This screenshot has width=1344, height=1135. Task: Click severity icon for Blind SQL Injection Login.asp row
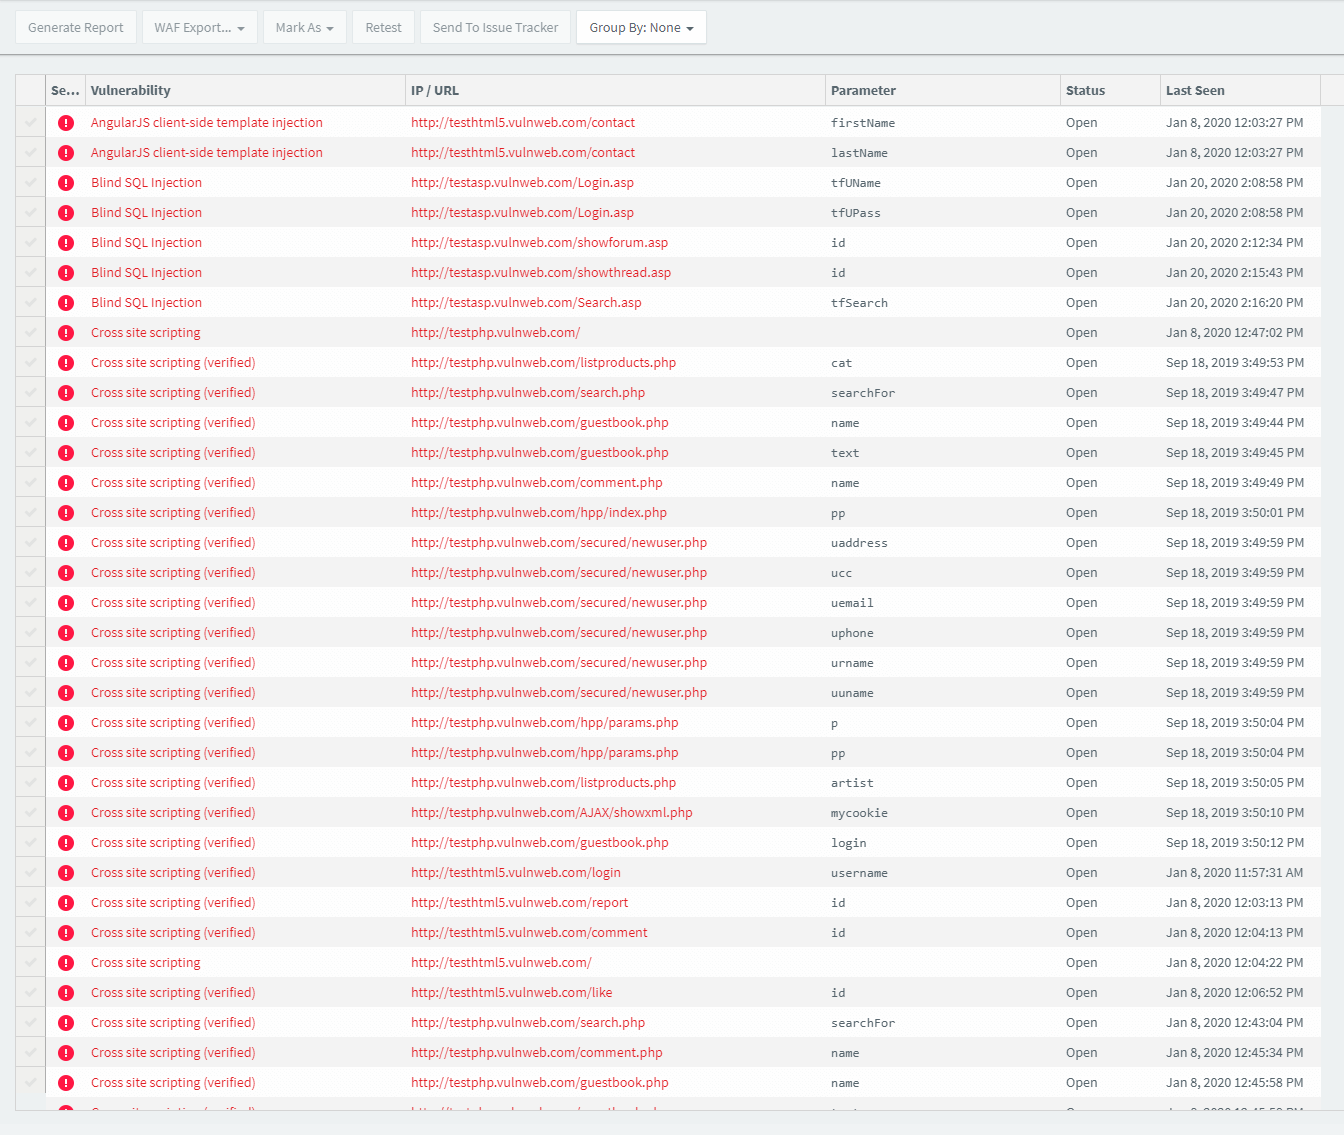pos(66,182)
